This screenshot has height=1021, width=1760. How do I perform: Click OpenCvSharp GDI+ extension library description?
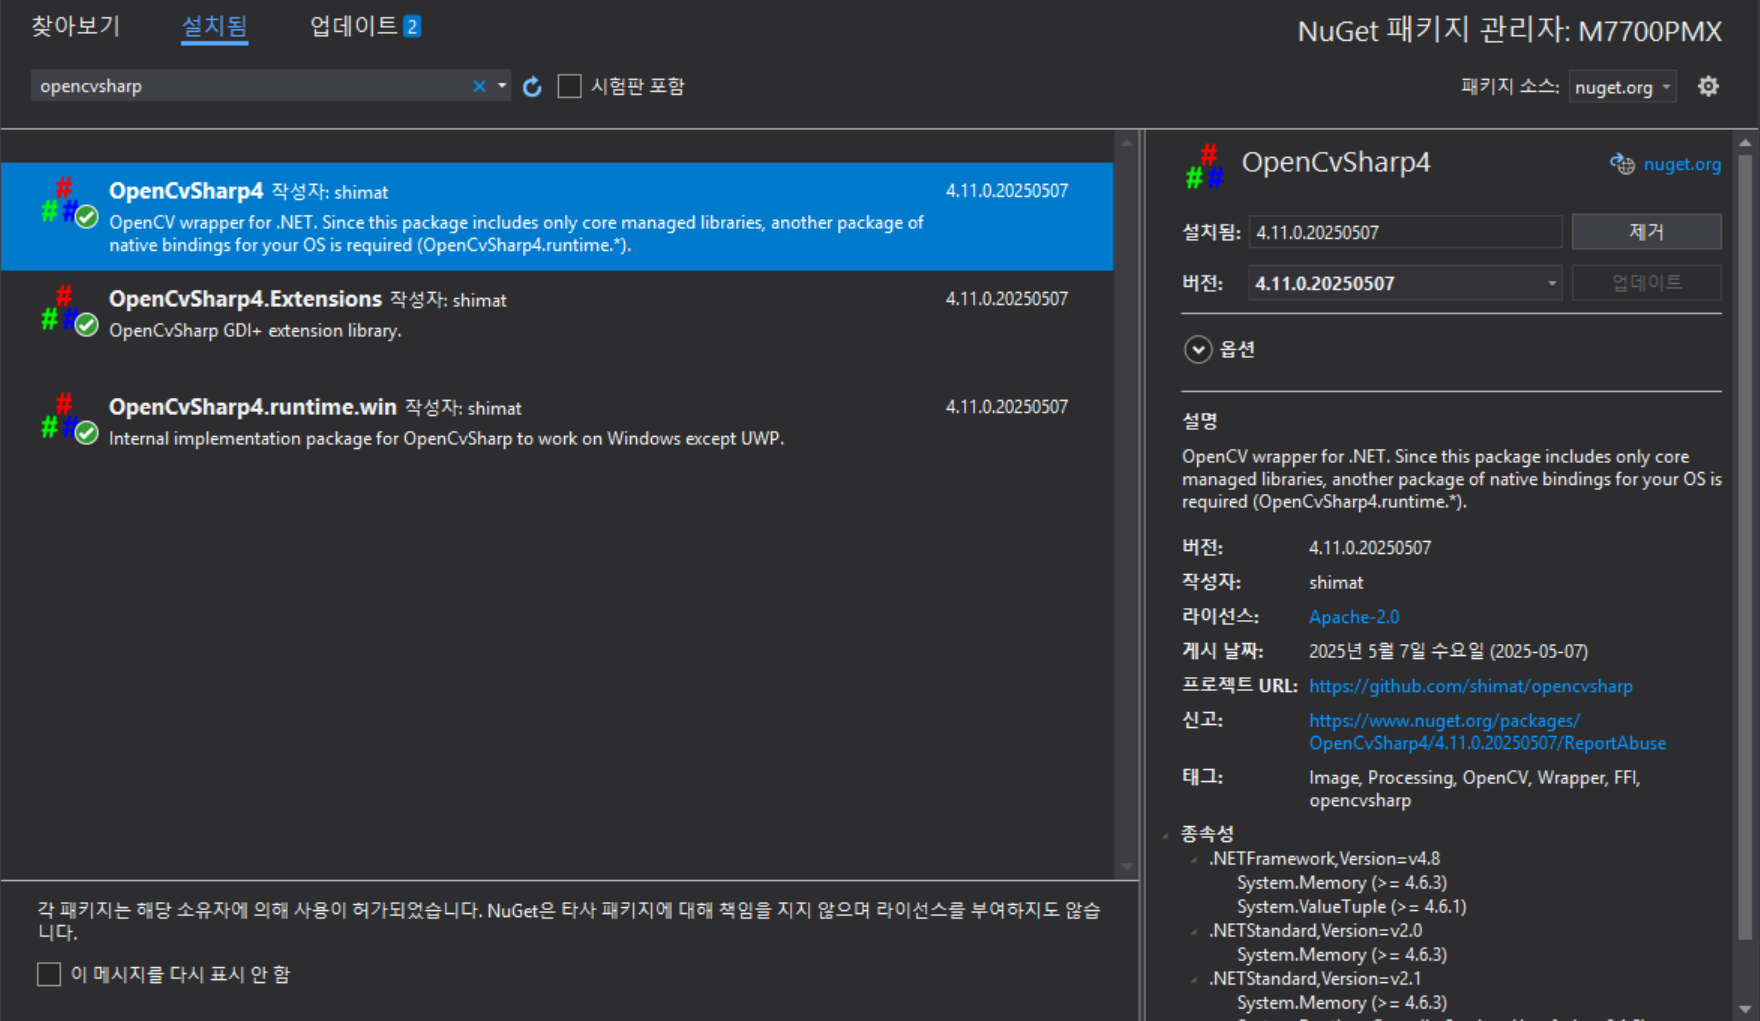click(x=255, y=331)
